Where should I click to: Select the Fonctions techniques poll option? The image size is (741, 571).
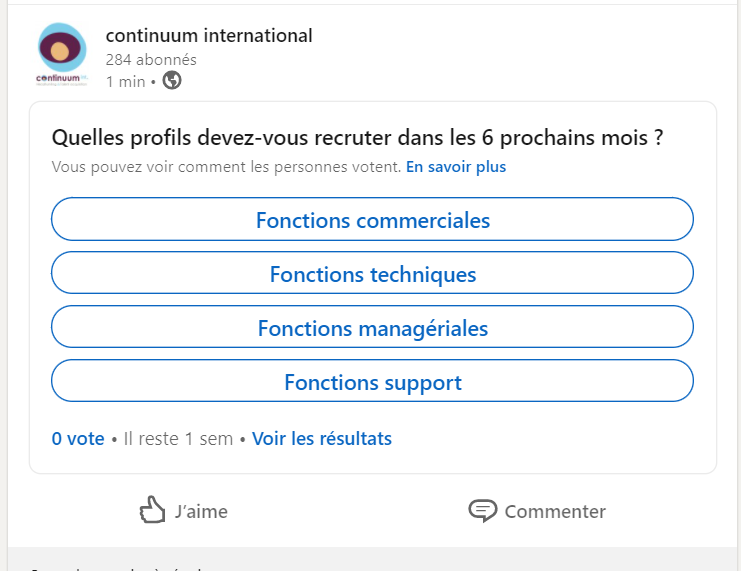pos(372,274)
